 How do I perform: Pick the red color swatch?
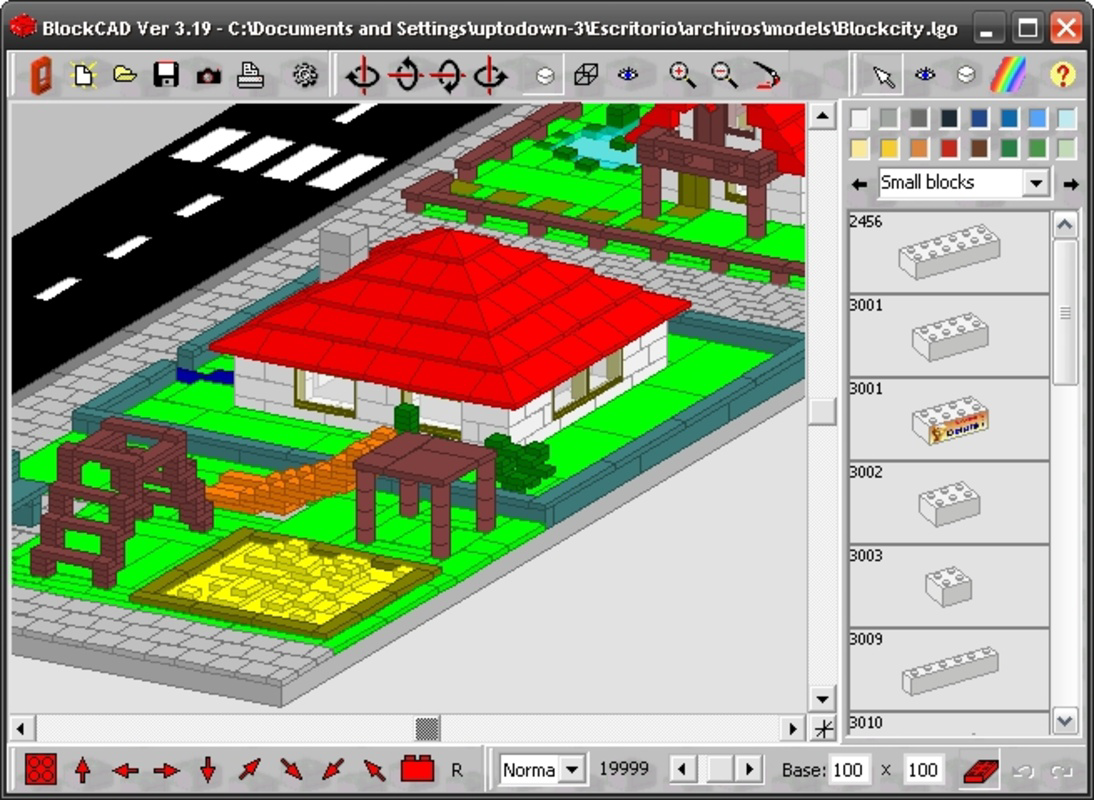pyautogui.click(x=950, y=148)
